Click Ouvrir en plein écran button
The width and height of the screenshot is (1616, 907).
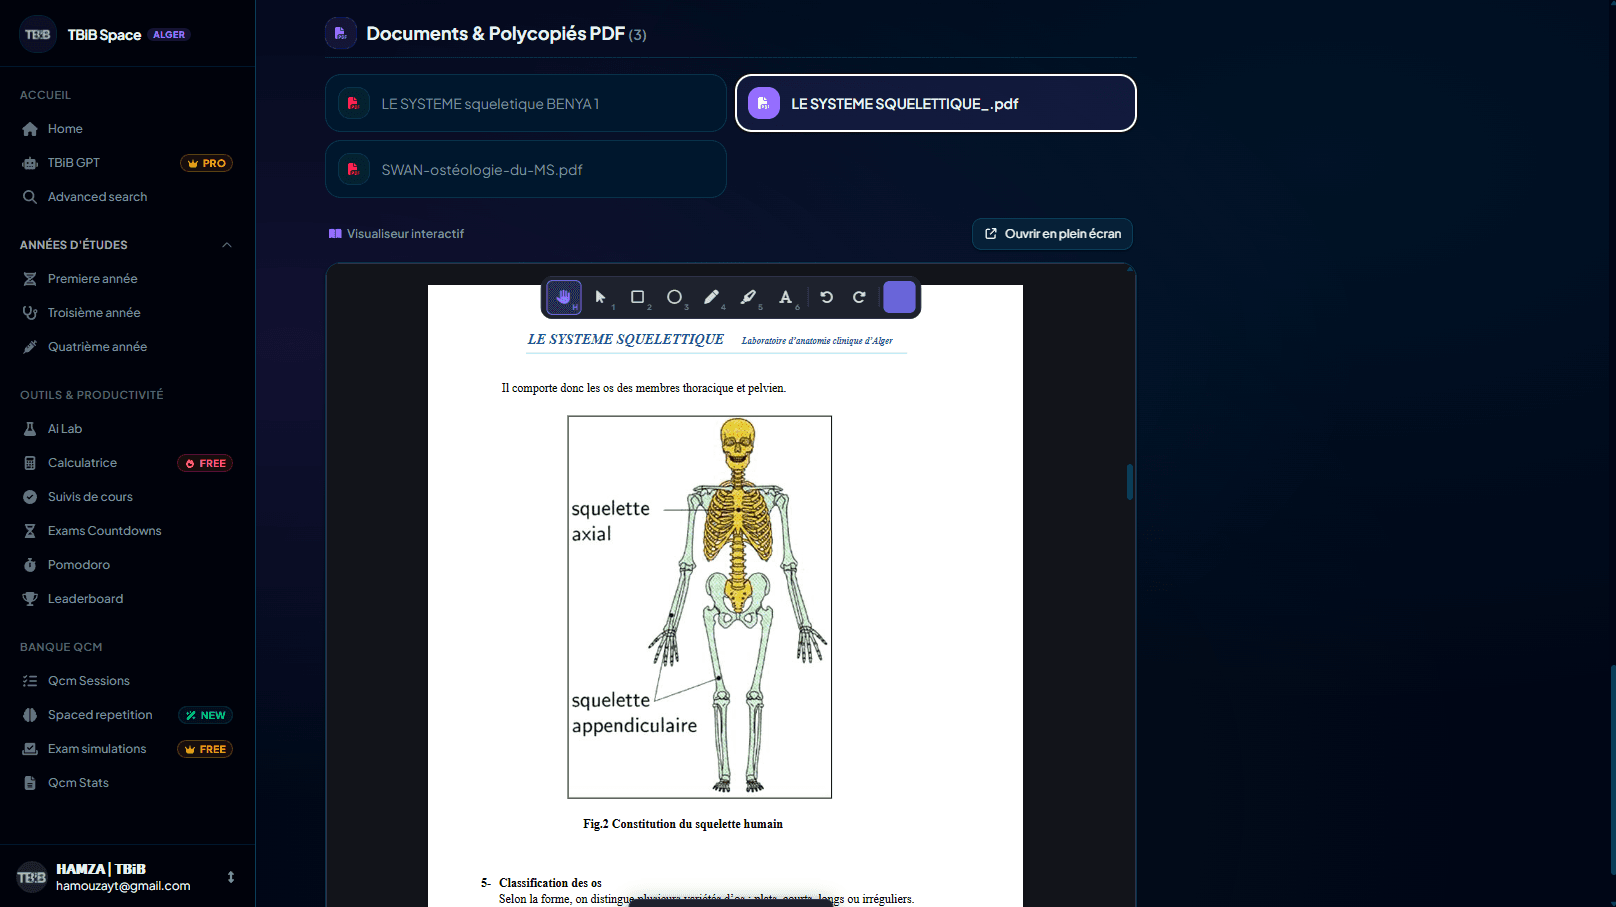[1052, 234]
